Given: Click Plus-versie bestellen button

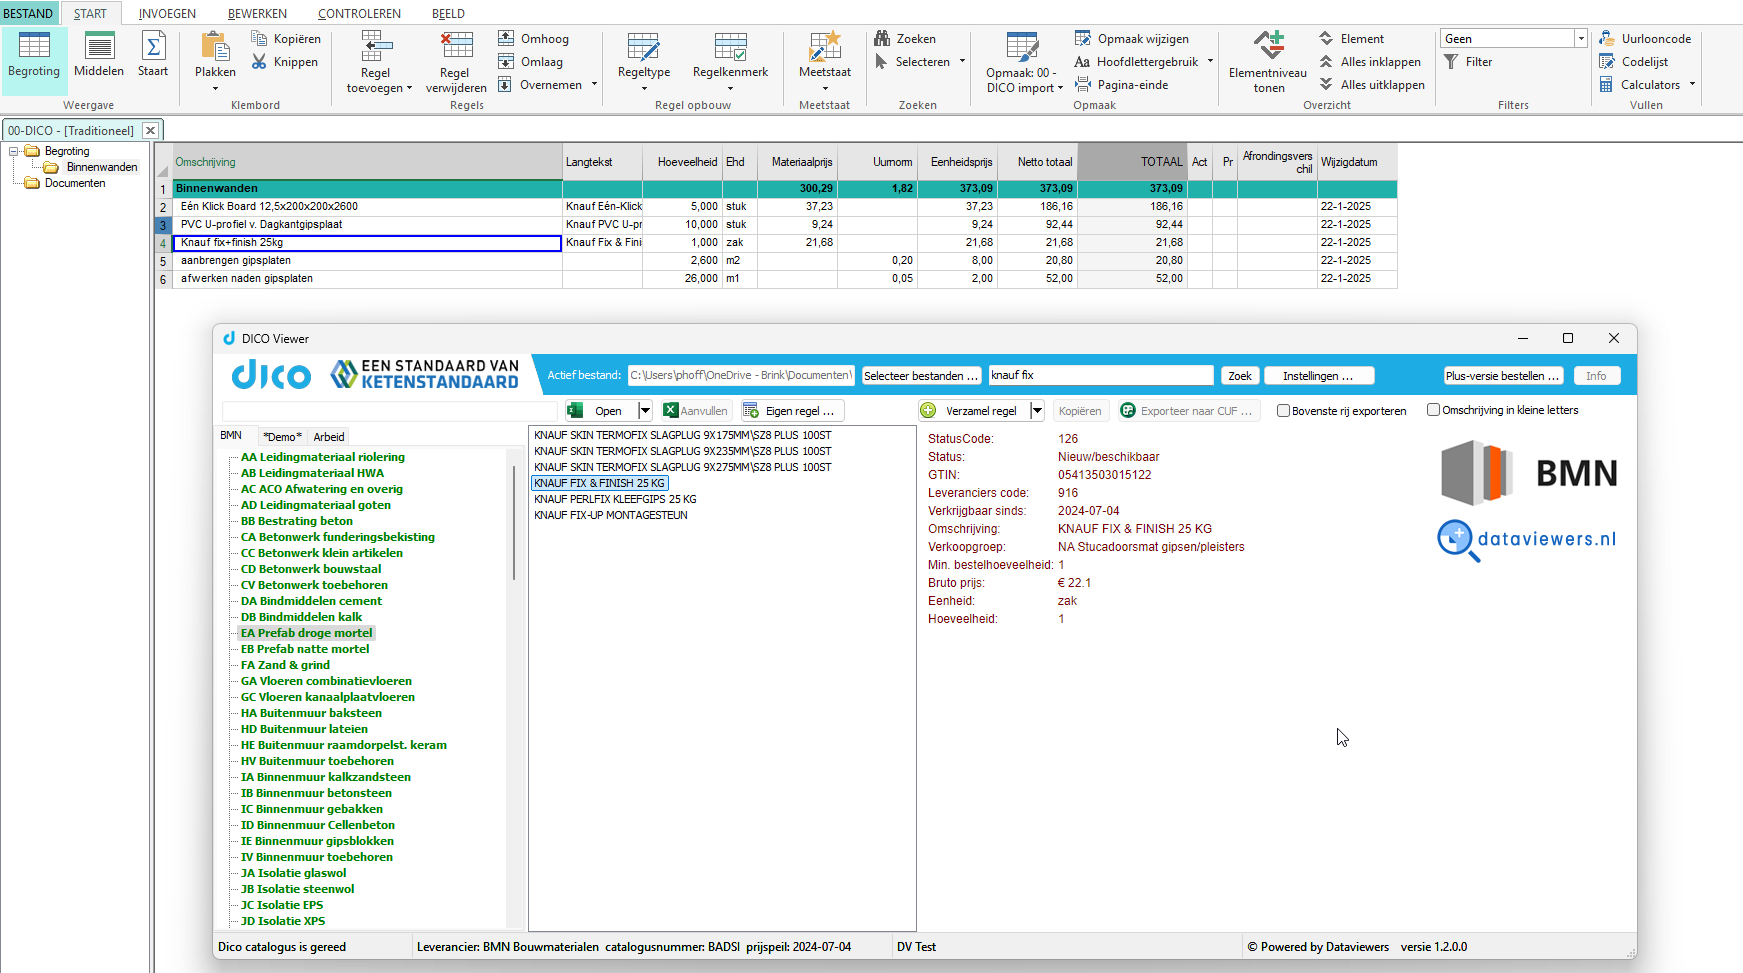Looking at the screenshot, I should tap(1503, 375).
